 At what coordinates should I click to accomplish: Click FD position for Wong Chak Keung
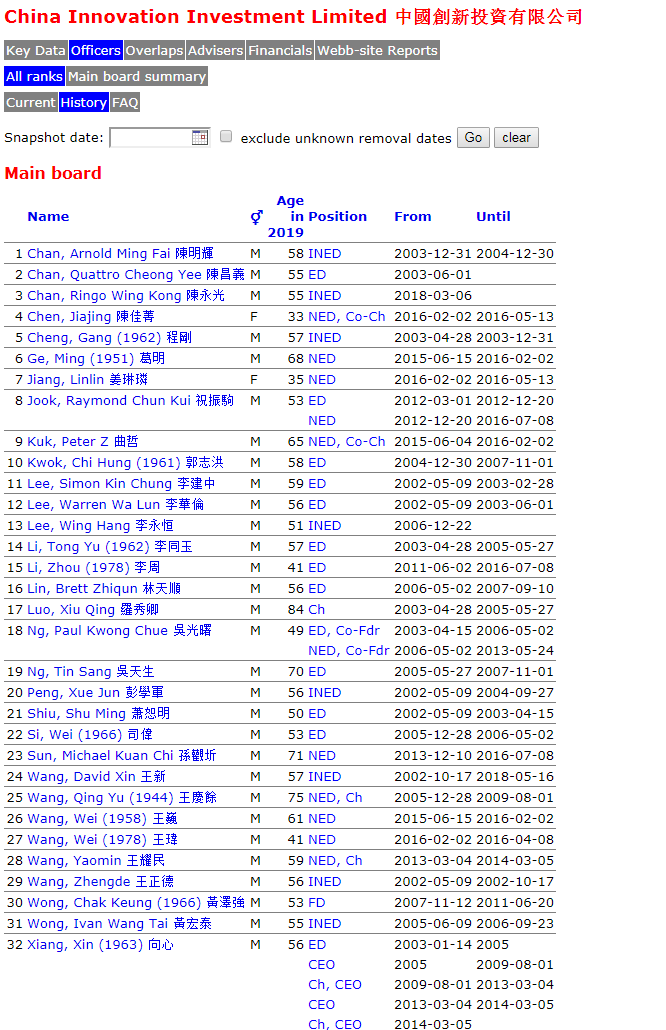point(317,903)
